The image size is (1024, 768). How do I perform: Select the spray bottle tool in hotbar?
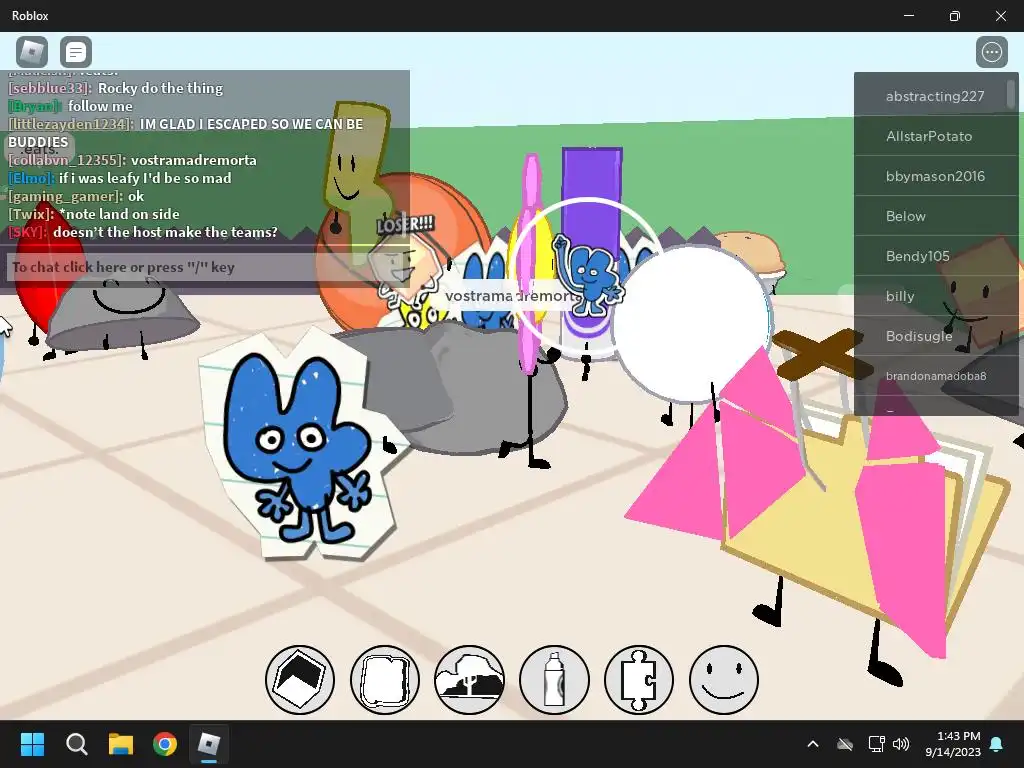tap(554, 680)
